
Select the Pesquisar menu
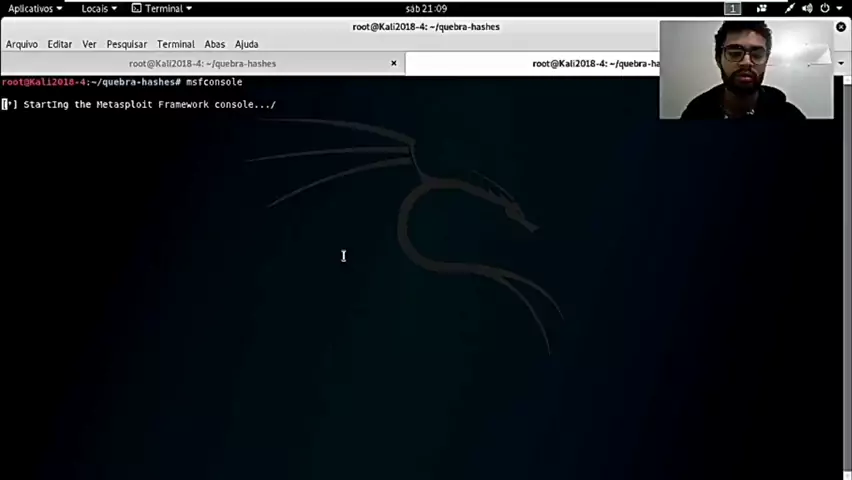[126, 44]
